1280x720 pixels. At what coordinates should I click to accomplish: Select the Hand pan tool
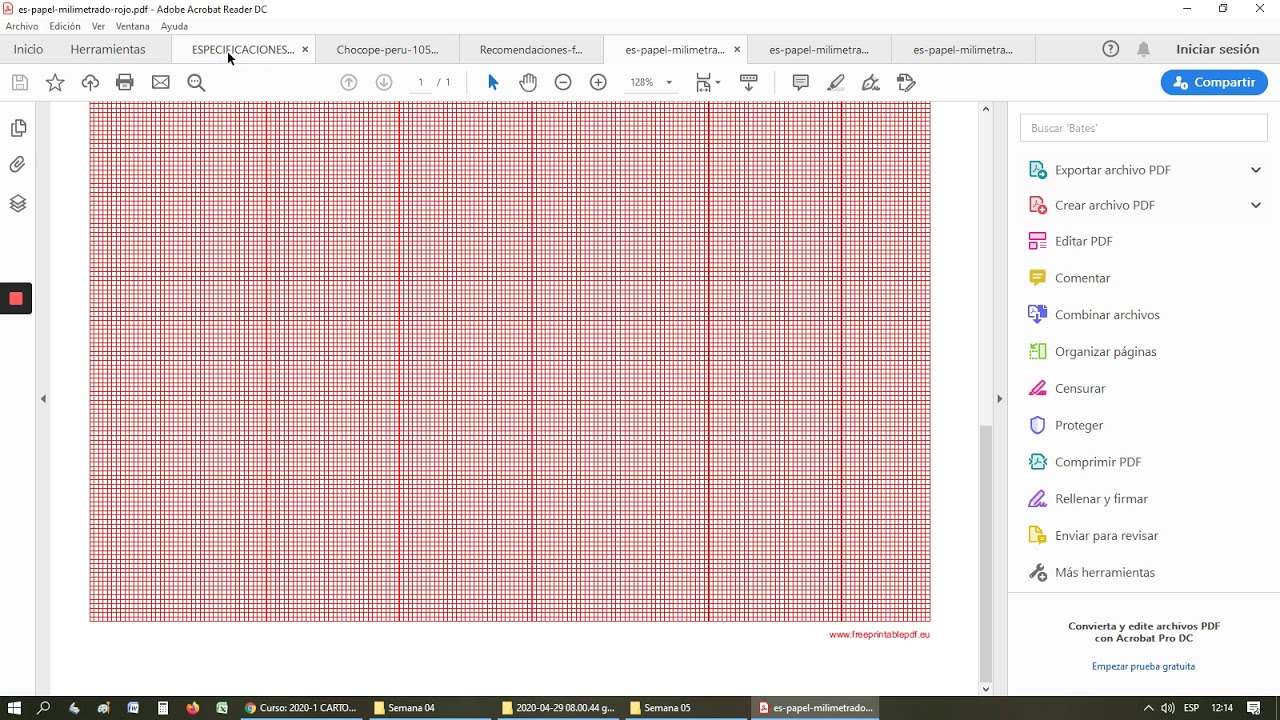point(528,83)
